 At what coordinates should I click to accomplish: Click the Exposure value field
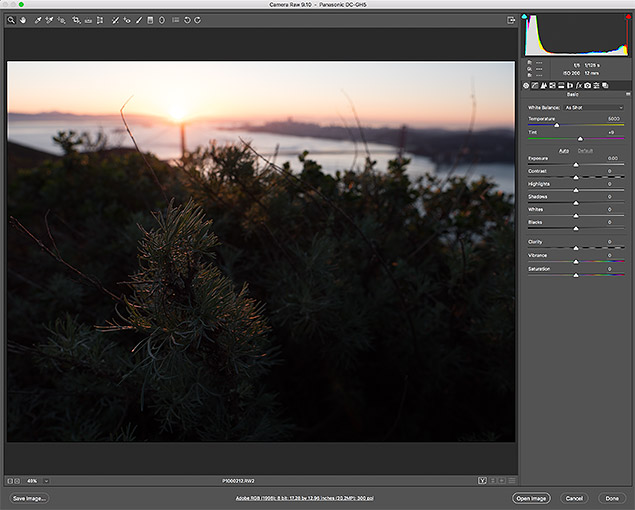click(611, 158)
